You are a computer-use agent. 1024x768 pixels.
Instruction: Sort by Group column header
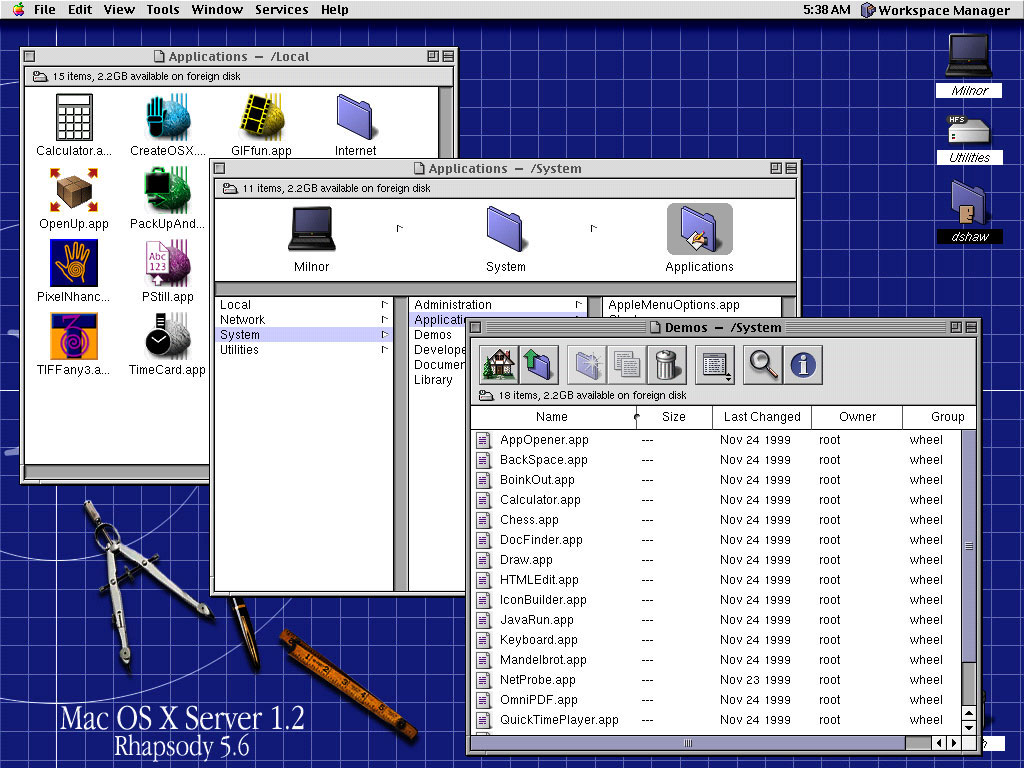click(940, 417)
